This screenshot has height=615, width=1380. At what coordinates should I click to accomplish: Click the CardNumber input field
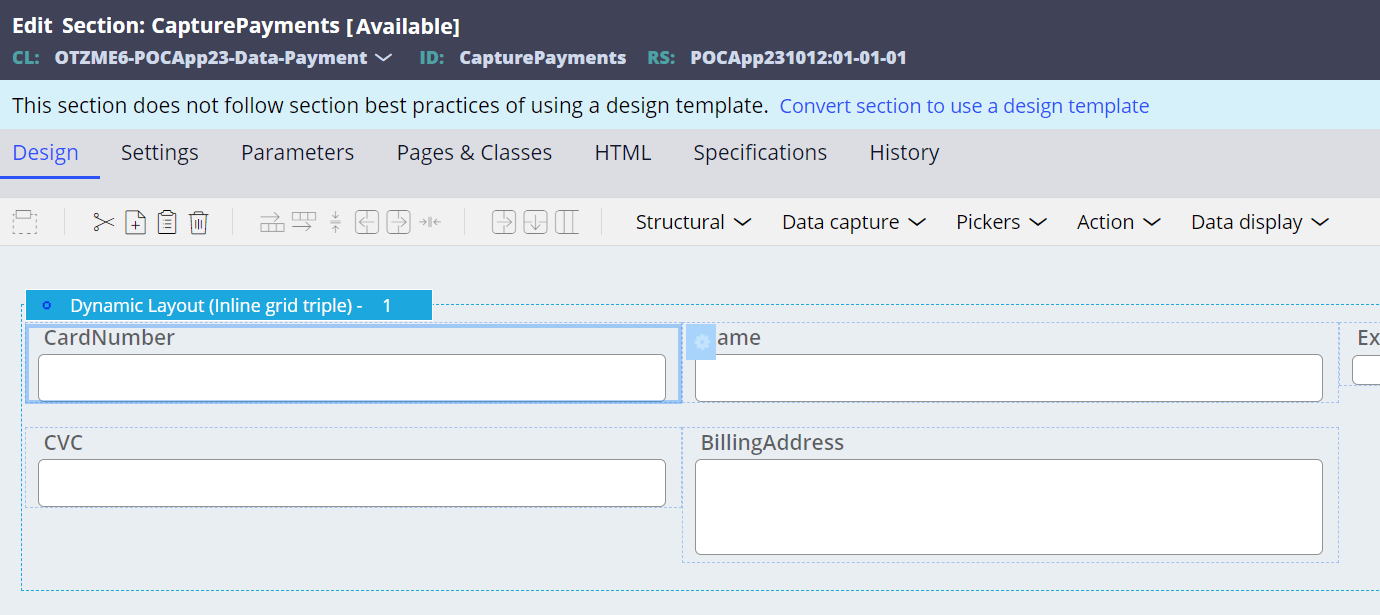[352, 378]
